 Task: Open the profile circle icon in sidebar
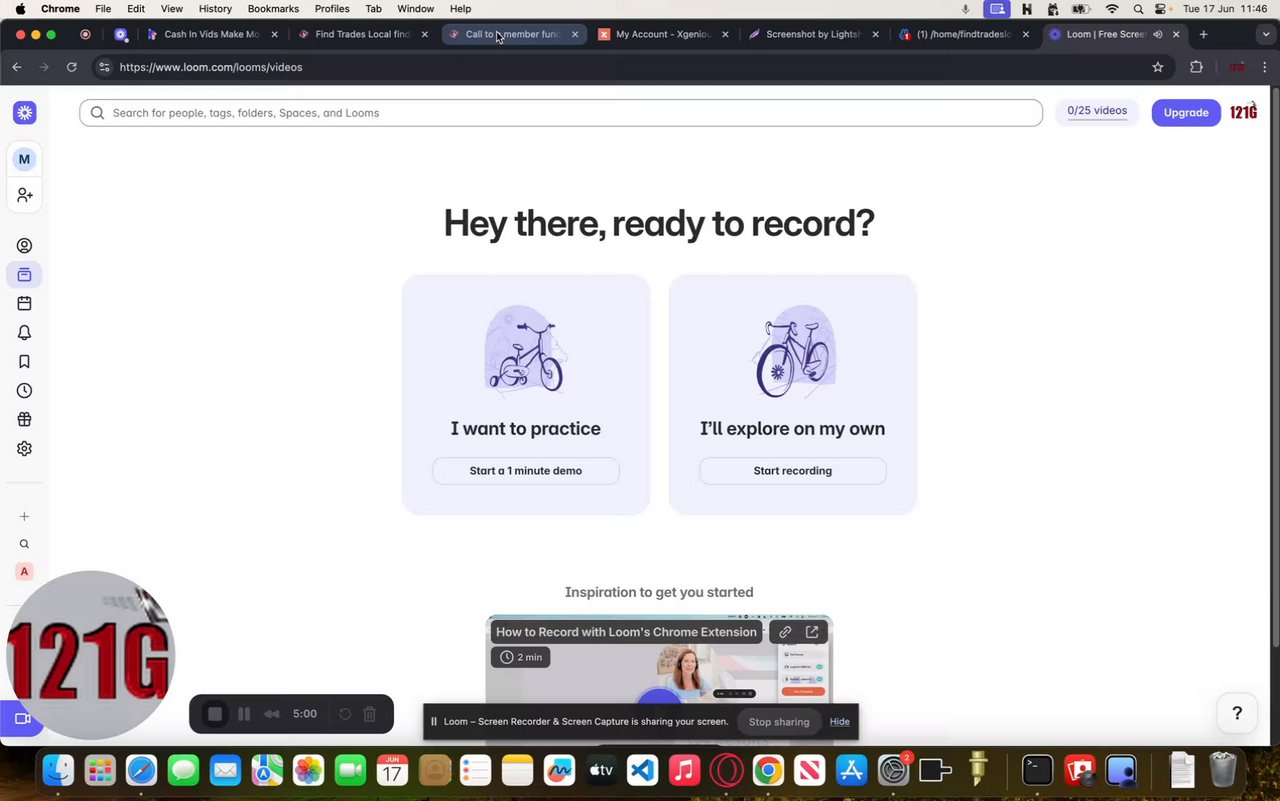[x=24, y=246]
